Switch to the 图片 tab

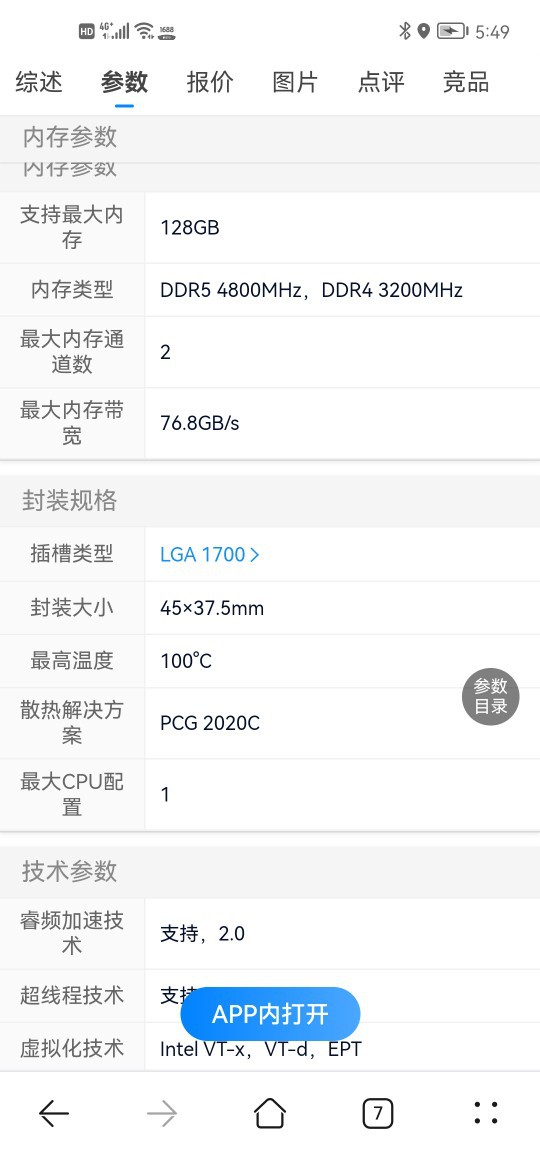pos(295,82)
